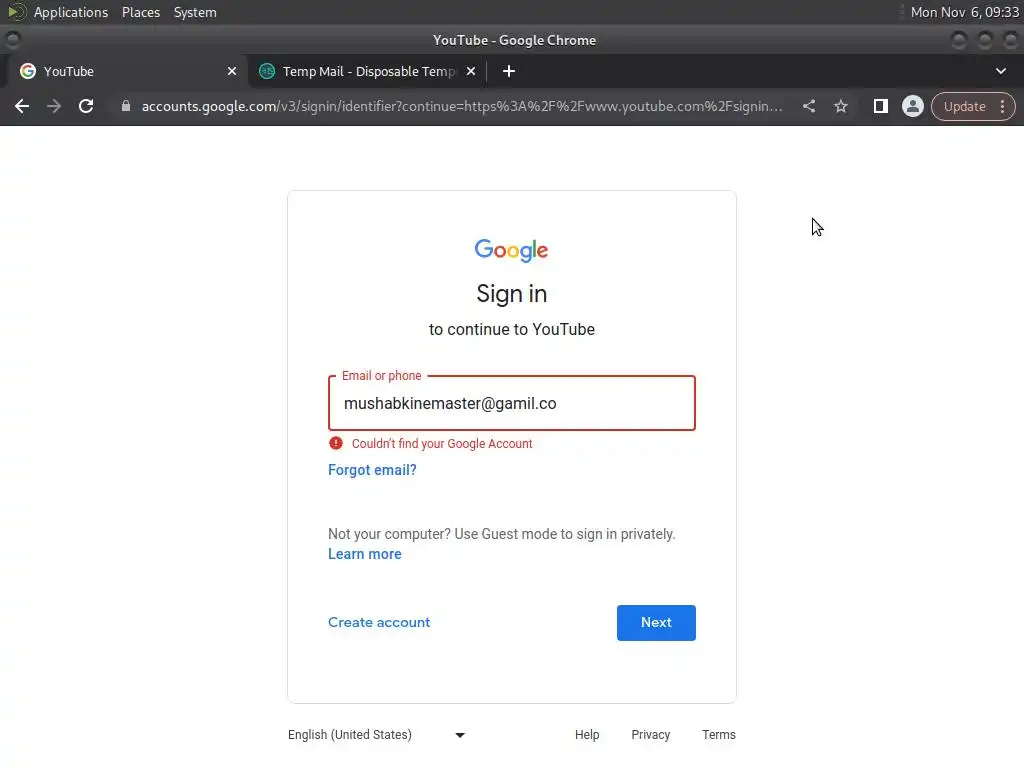Bookmark this page with the star icon
The height and width of the screenshot is (768, 1024).
[x=841, y=106]
